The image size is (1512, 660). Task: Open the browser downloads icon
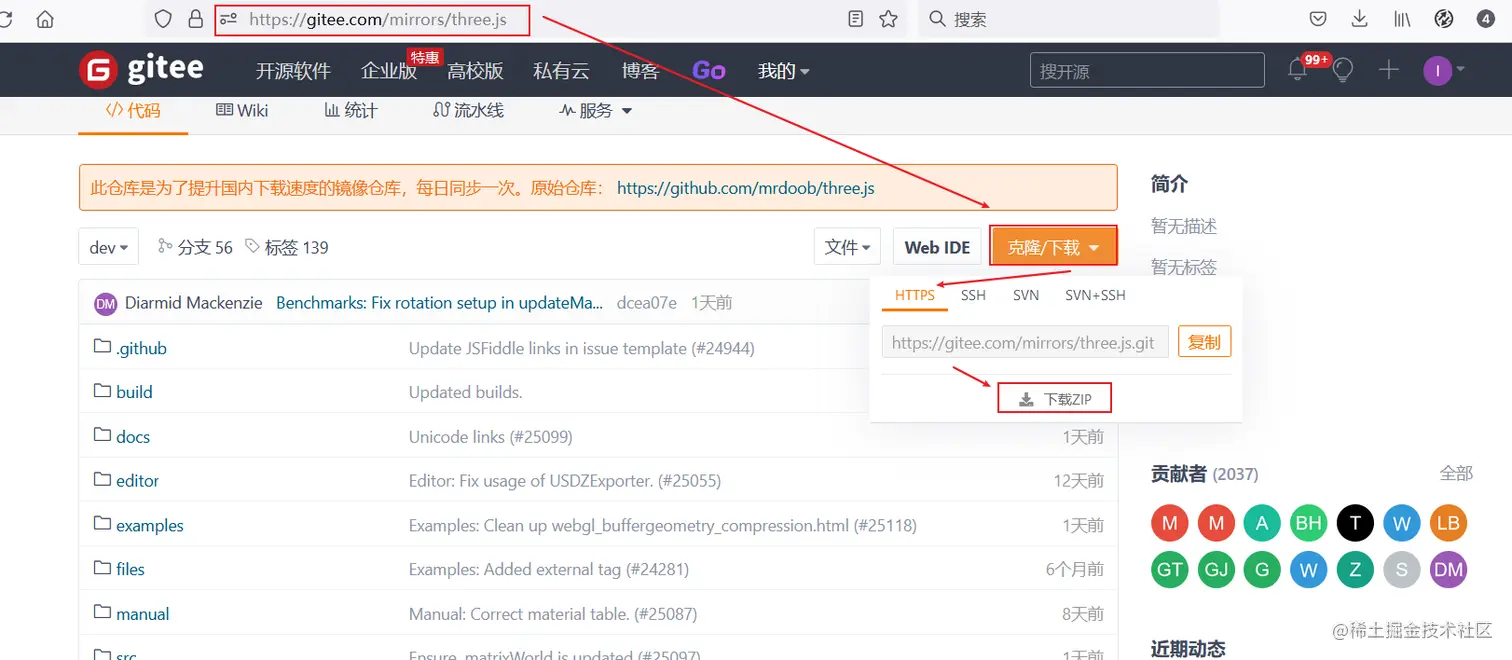[1359, 19]
